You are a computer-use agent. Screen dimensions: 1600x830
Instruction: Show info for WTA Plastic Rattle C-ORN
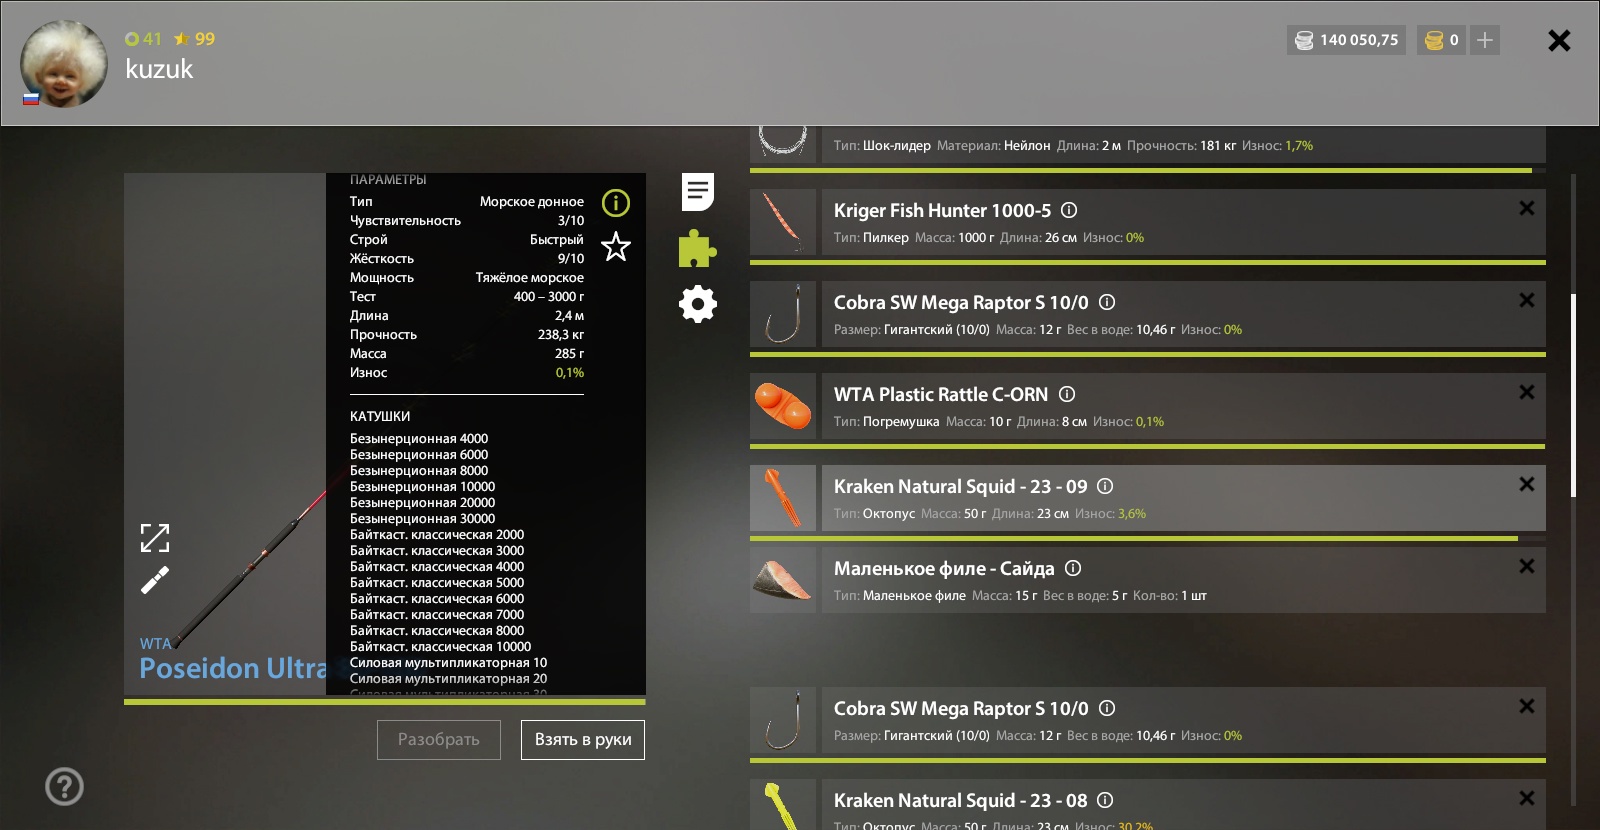point(1067,394)
